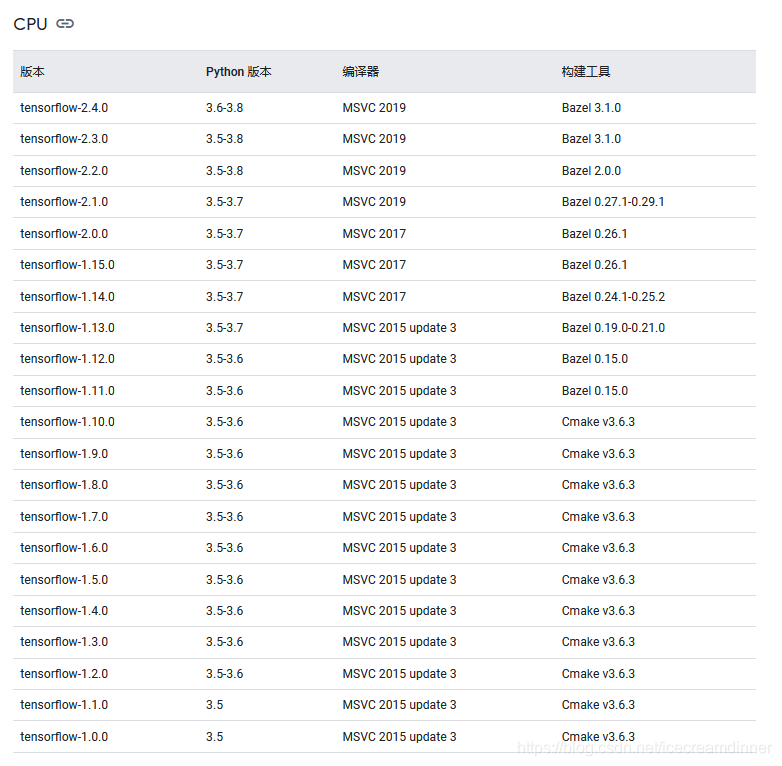The height and width of the screenshot is (766, 782).
Task: Click Cmake v3.6.3 in tensorflow-1.10.0 row
Action: pos(598,421)
